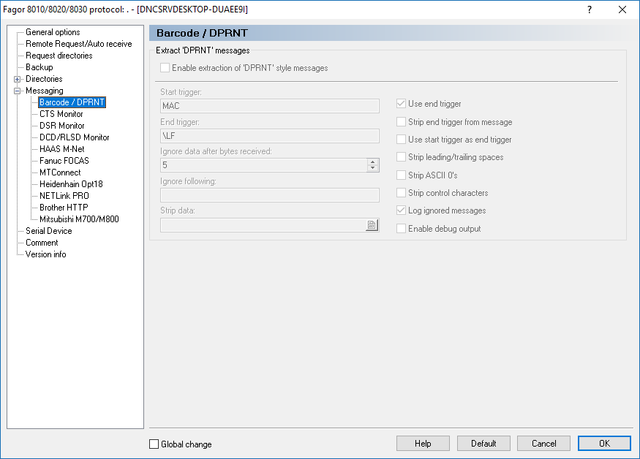Increase the Ignore data bytes spinner value
This screenshot has height=459, width=640.
(x=372, y=162)
